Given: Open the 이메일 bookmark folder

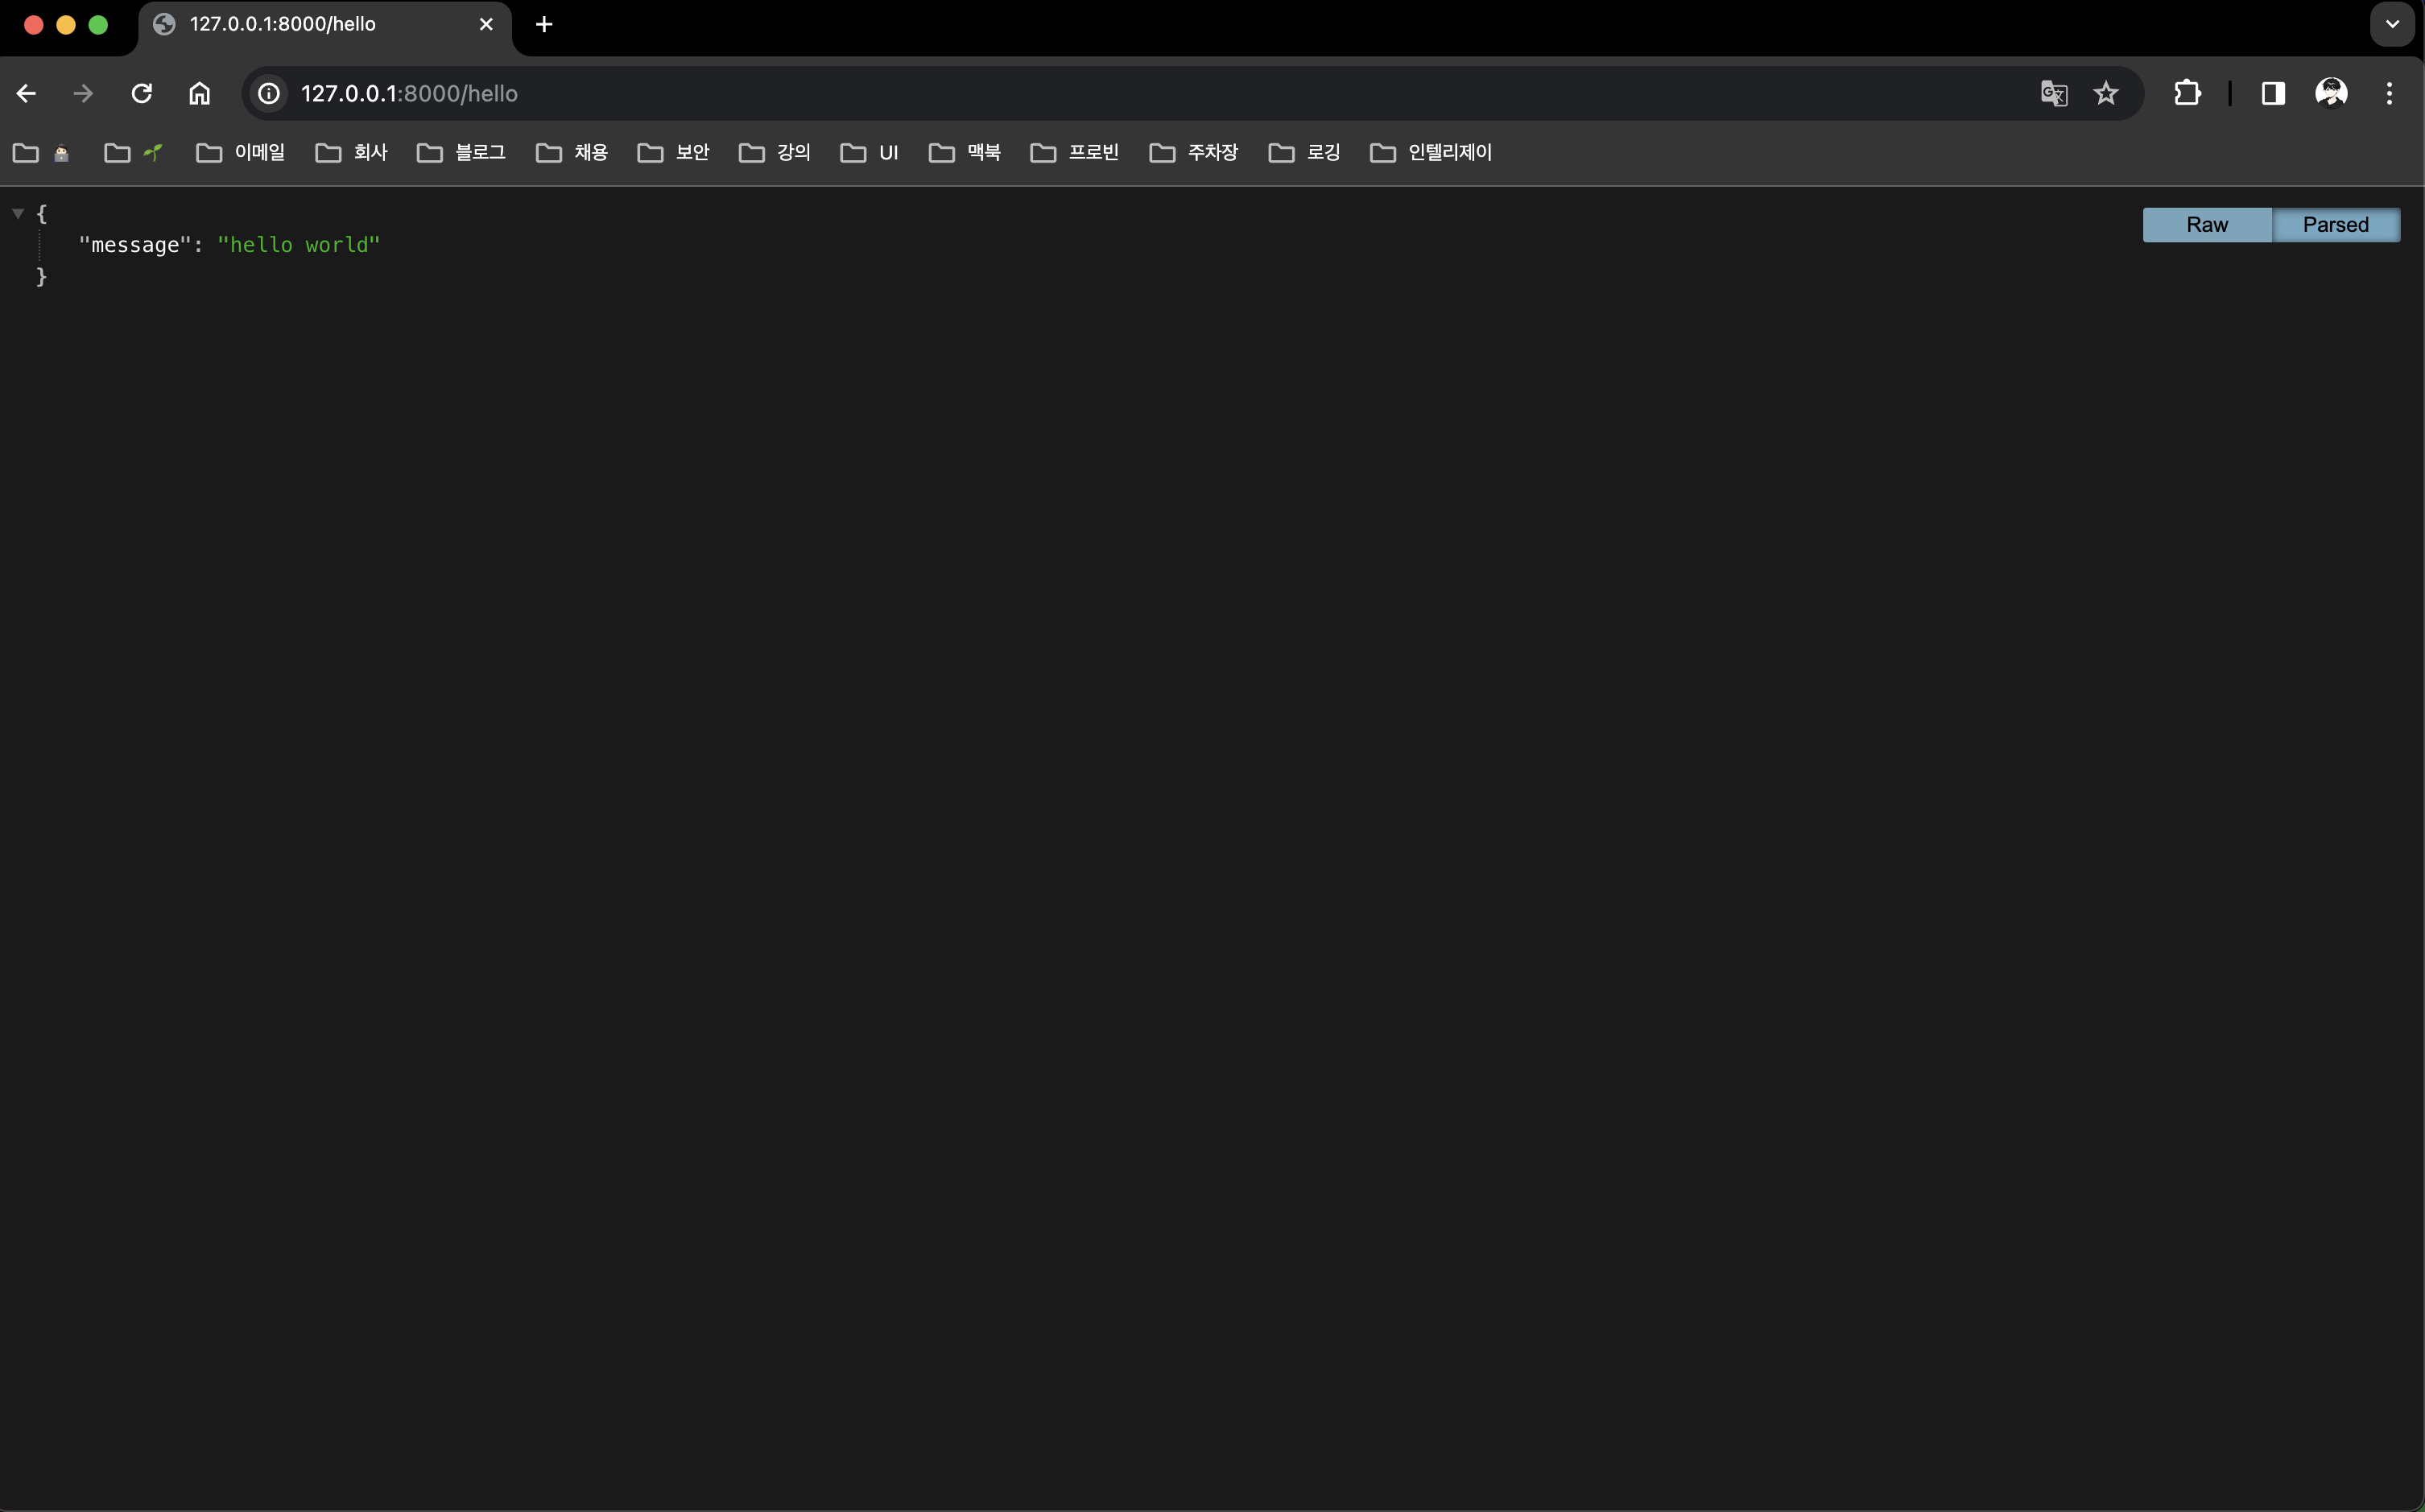Looking at the screenshot, I should click(240, 153).
